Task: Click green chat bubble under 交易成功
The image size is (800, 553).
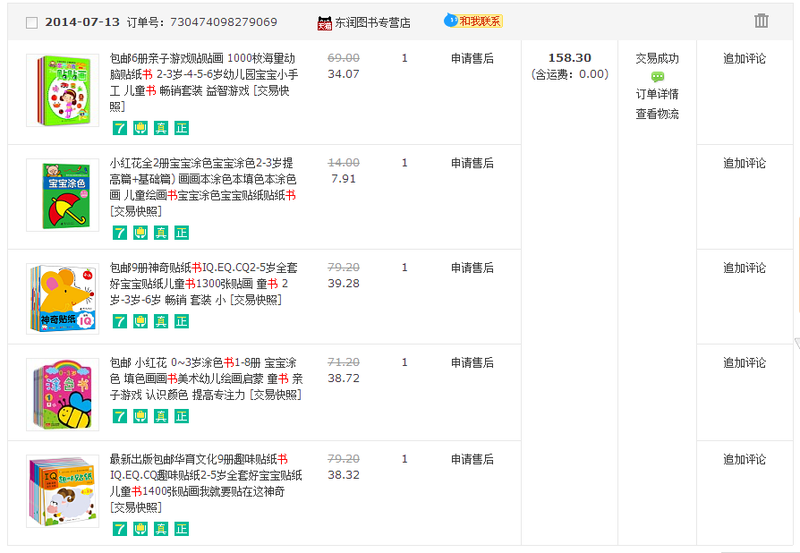Action: (657, 77)
